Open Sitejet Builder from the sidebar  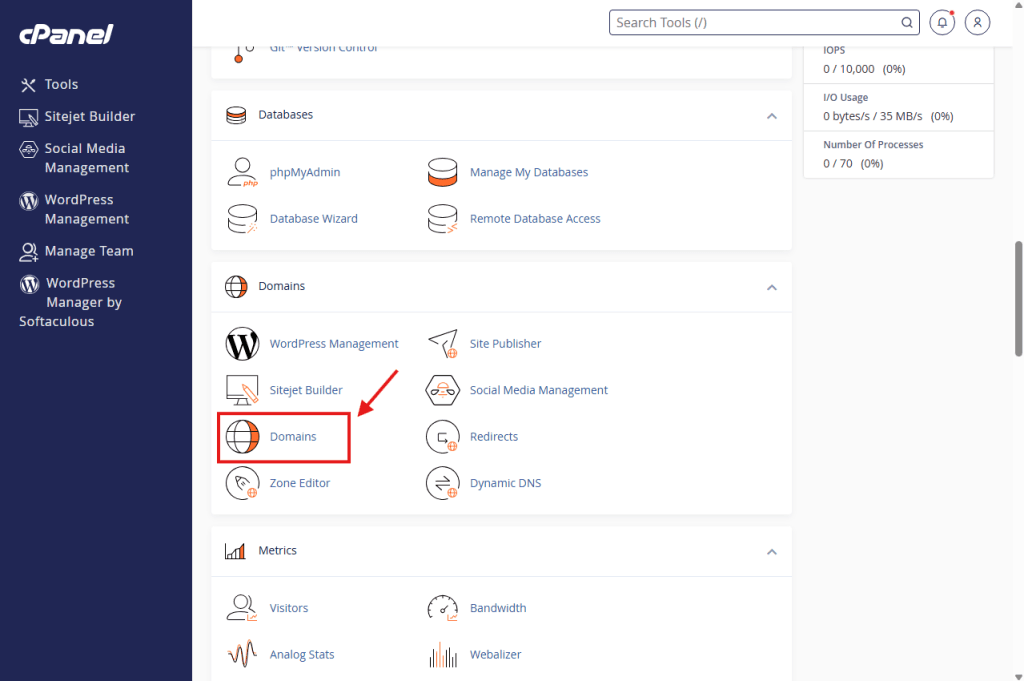tap(89, 117)
